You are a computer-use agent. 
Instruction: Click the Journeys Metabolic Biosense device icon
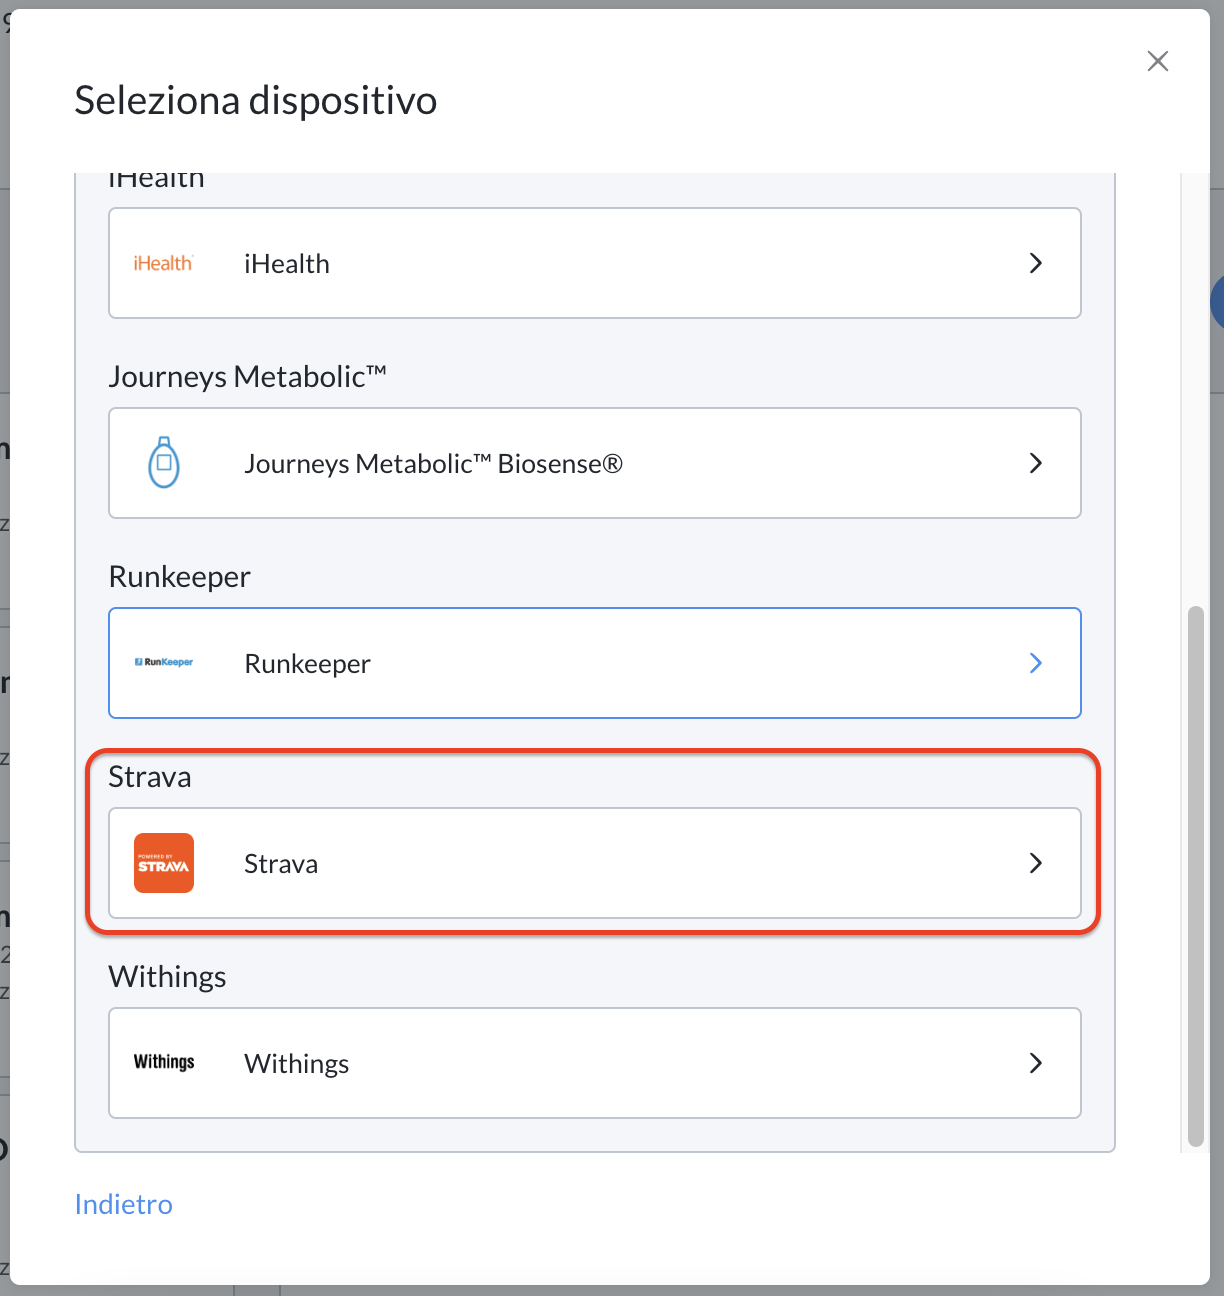click(164, 462)
